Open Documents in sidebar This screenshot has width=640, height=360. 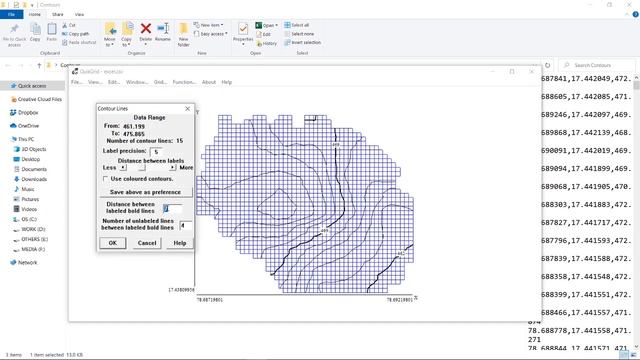click(30, 169)
